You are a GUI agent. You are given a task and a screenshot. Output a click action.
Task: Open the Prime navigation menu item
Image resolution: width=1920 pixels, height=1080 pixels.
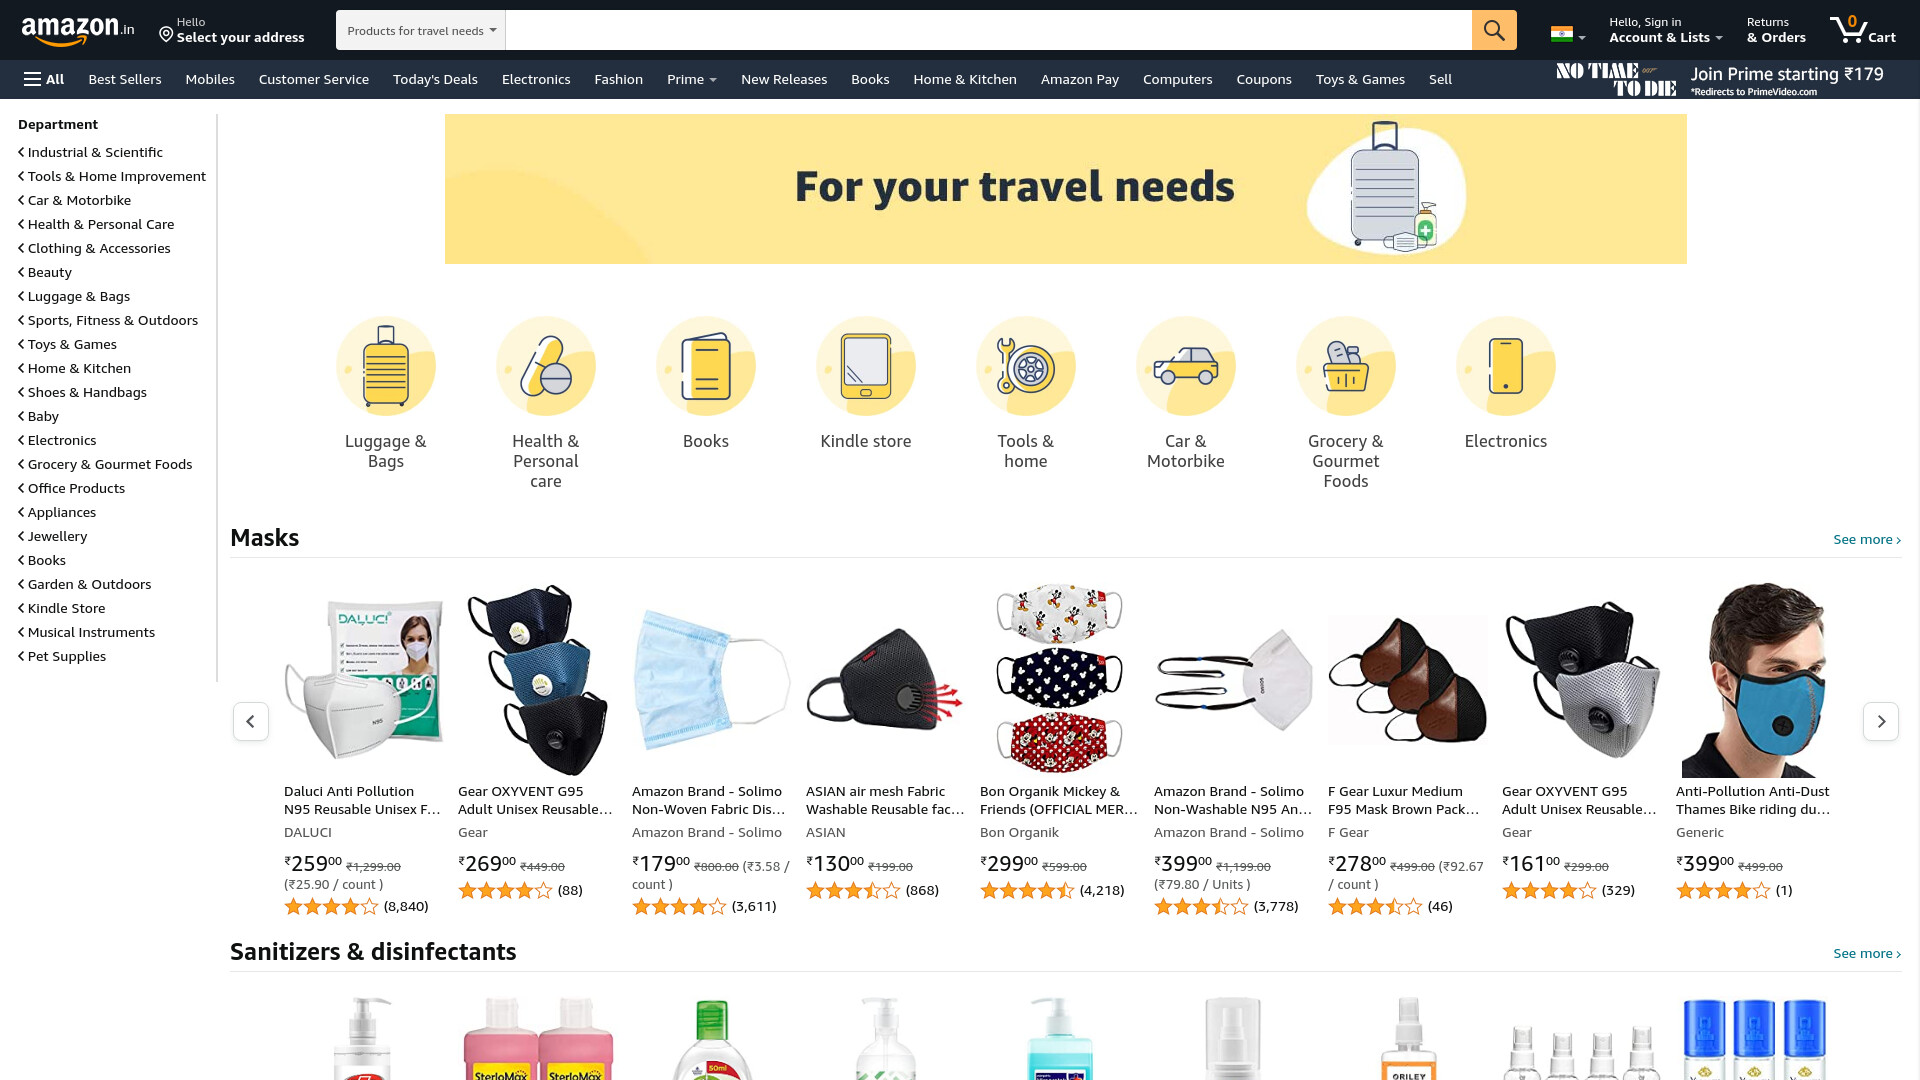(x=692, y=79)
